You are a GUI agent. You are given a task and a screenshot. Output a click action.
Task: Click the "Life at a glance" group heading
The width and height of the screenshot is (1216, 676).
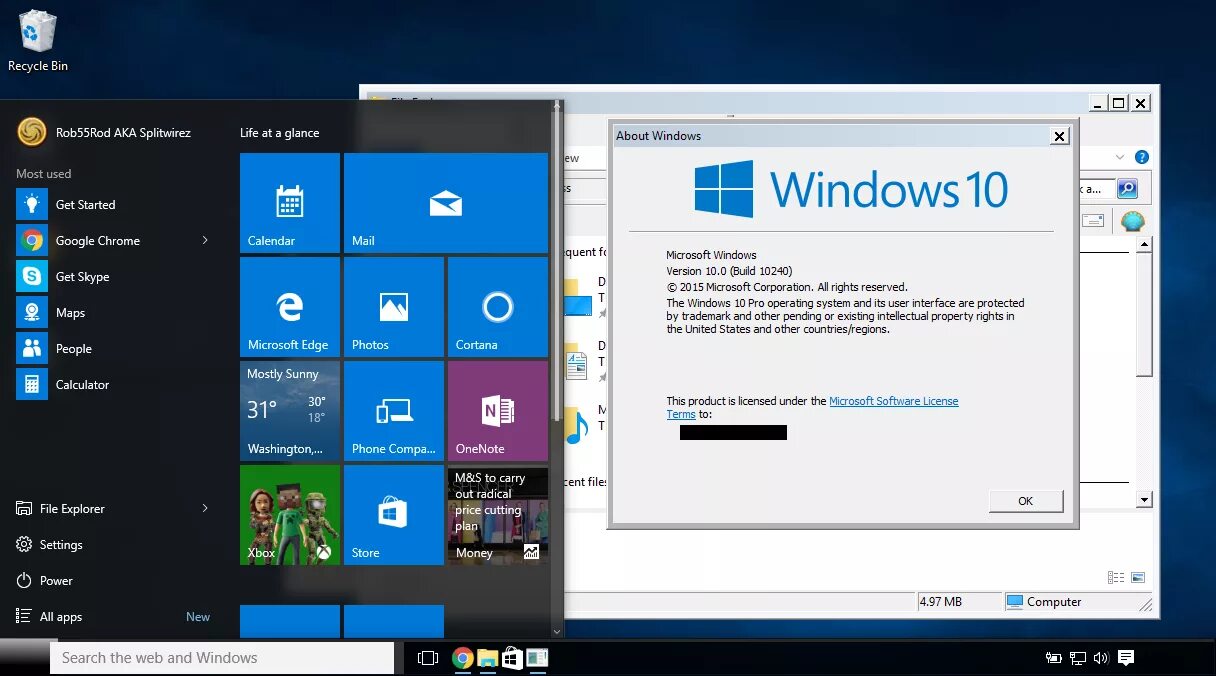[x=280, y=133]
